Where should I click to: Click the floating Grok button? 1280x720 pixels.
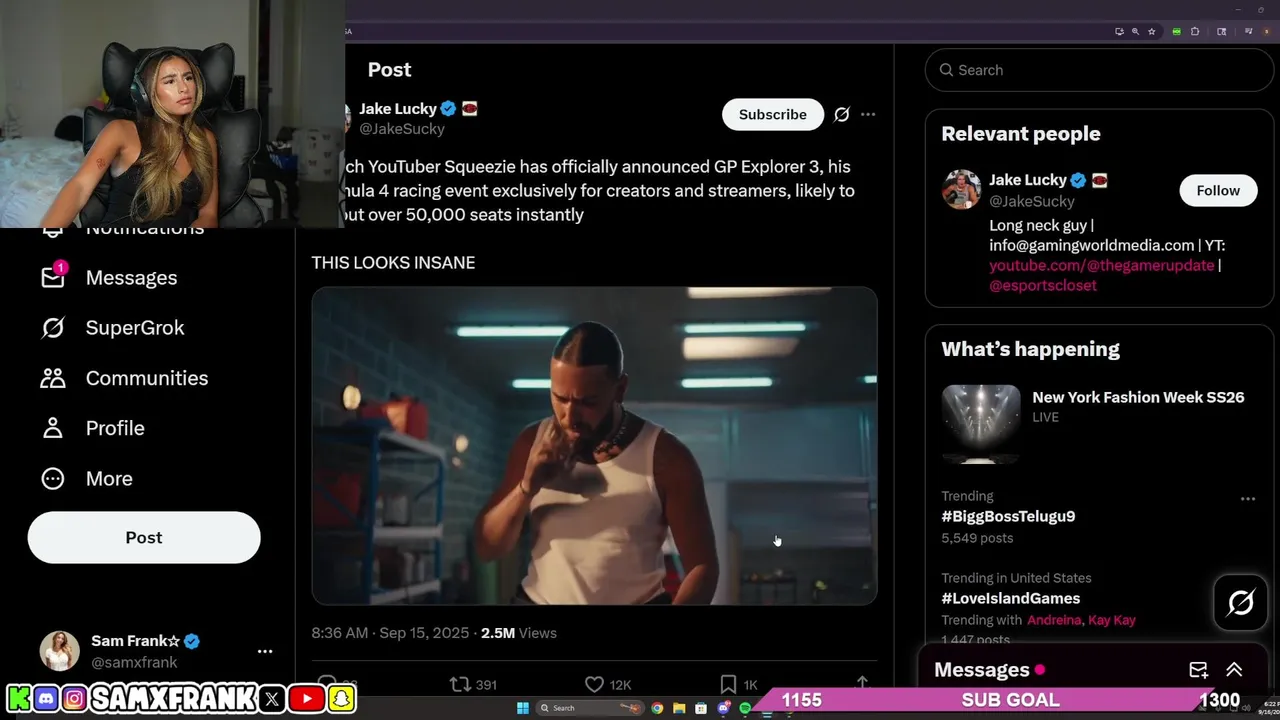click(x=1241, y=603)
